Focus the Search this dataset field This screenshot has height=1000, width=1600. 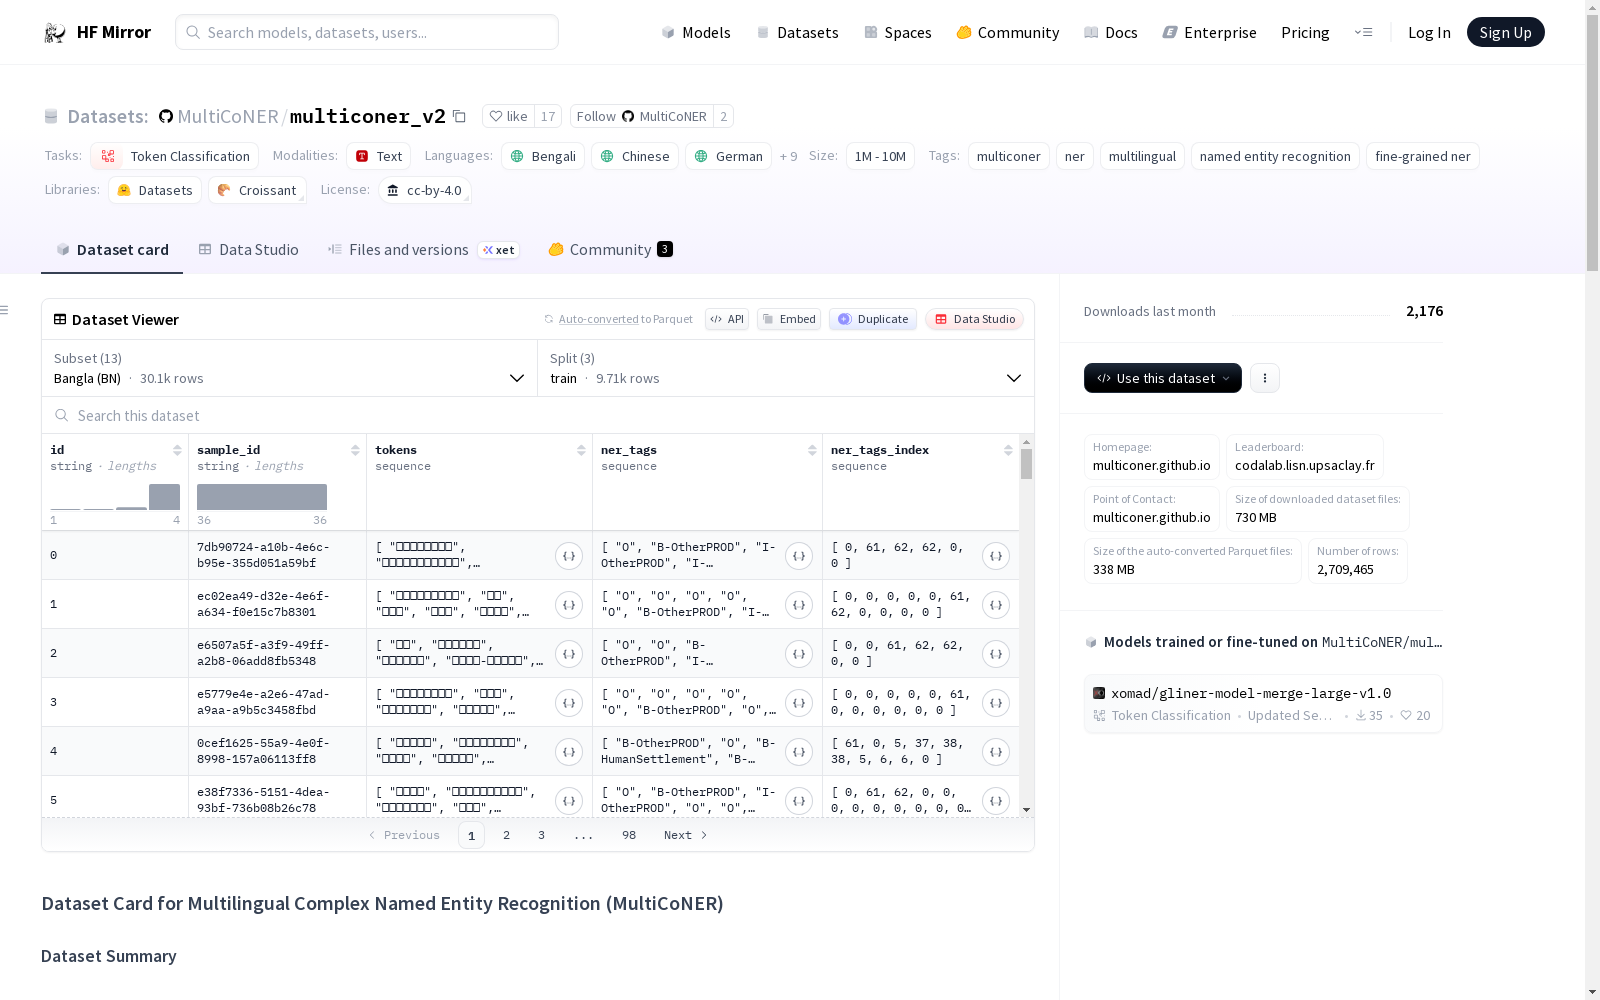click(538, 415)
